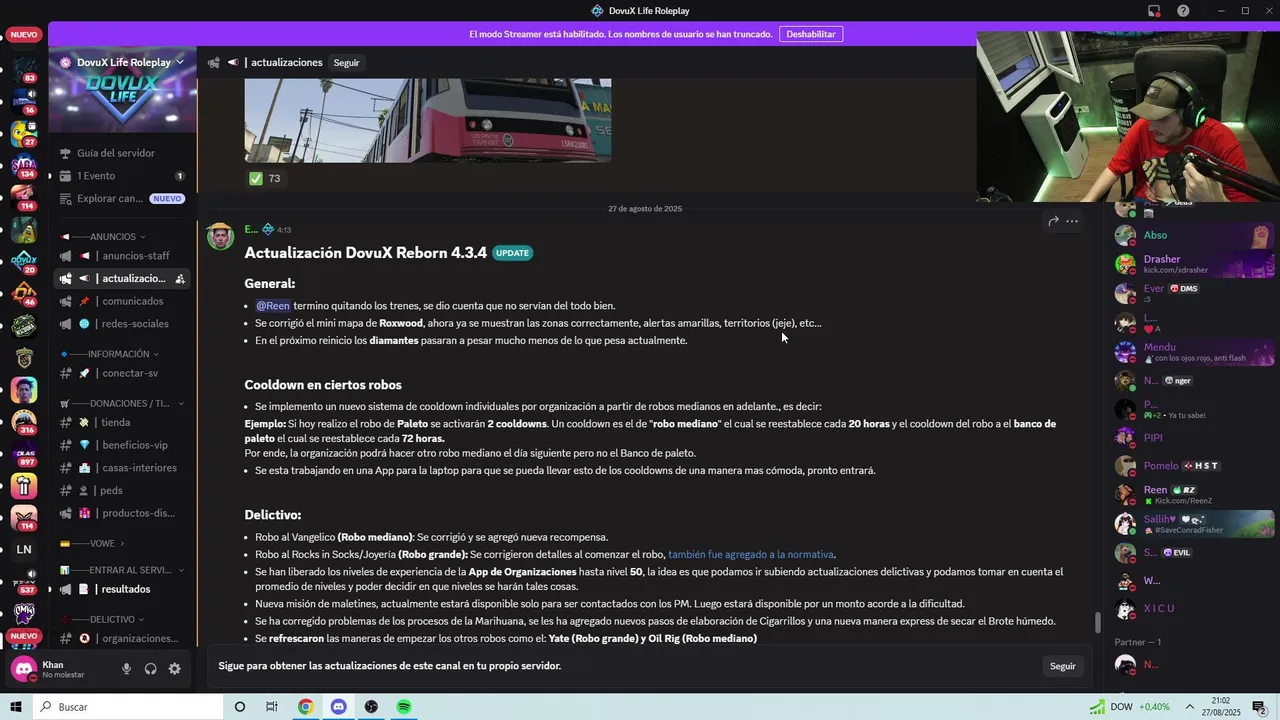This screenshot has height=720, width=1280.
Task: Click the message author avatar
Action: pyautogui.click(x=220, y=236)
